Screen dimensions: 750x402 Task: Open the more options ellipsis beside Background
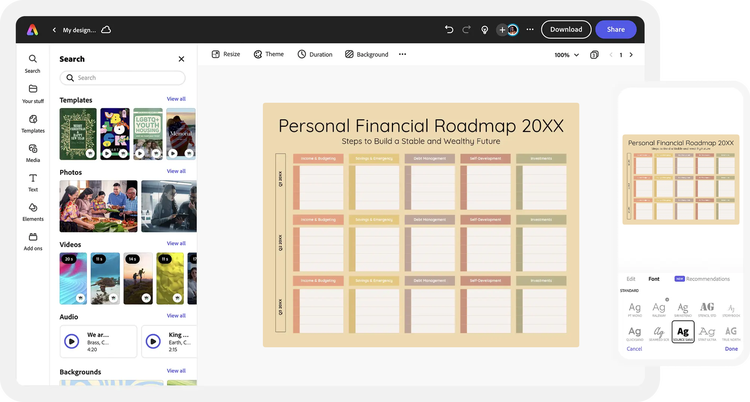coord(402,54)
